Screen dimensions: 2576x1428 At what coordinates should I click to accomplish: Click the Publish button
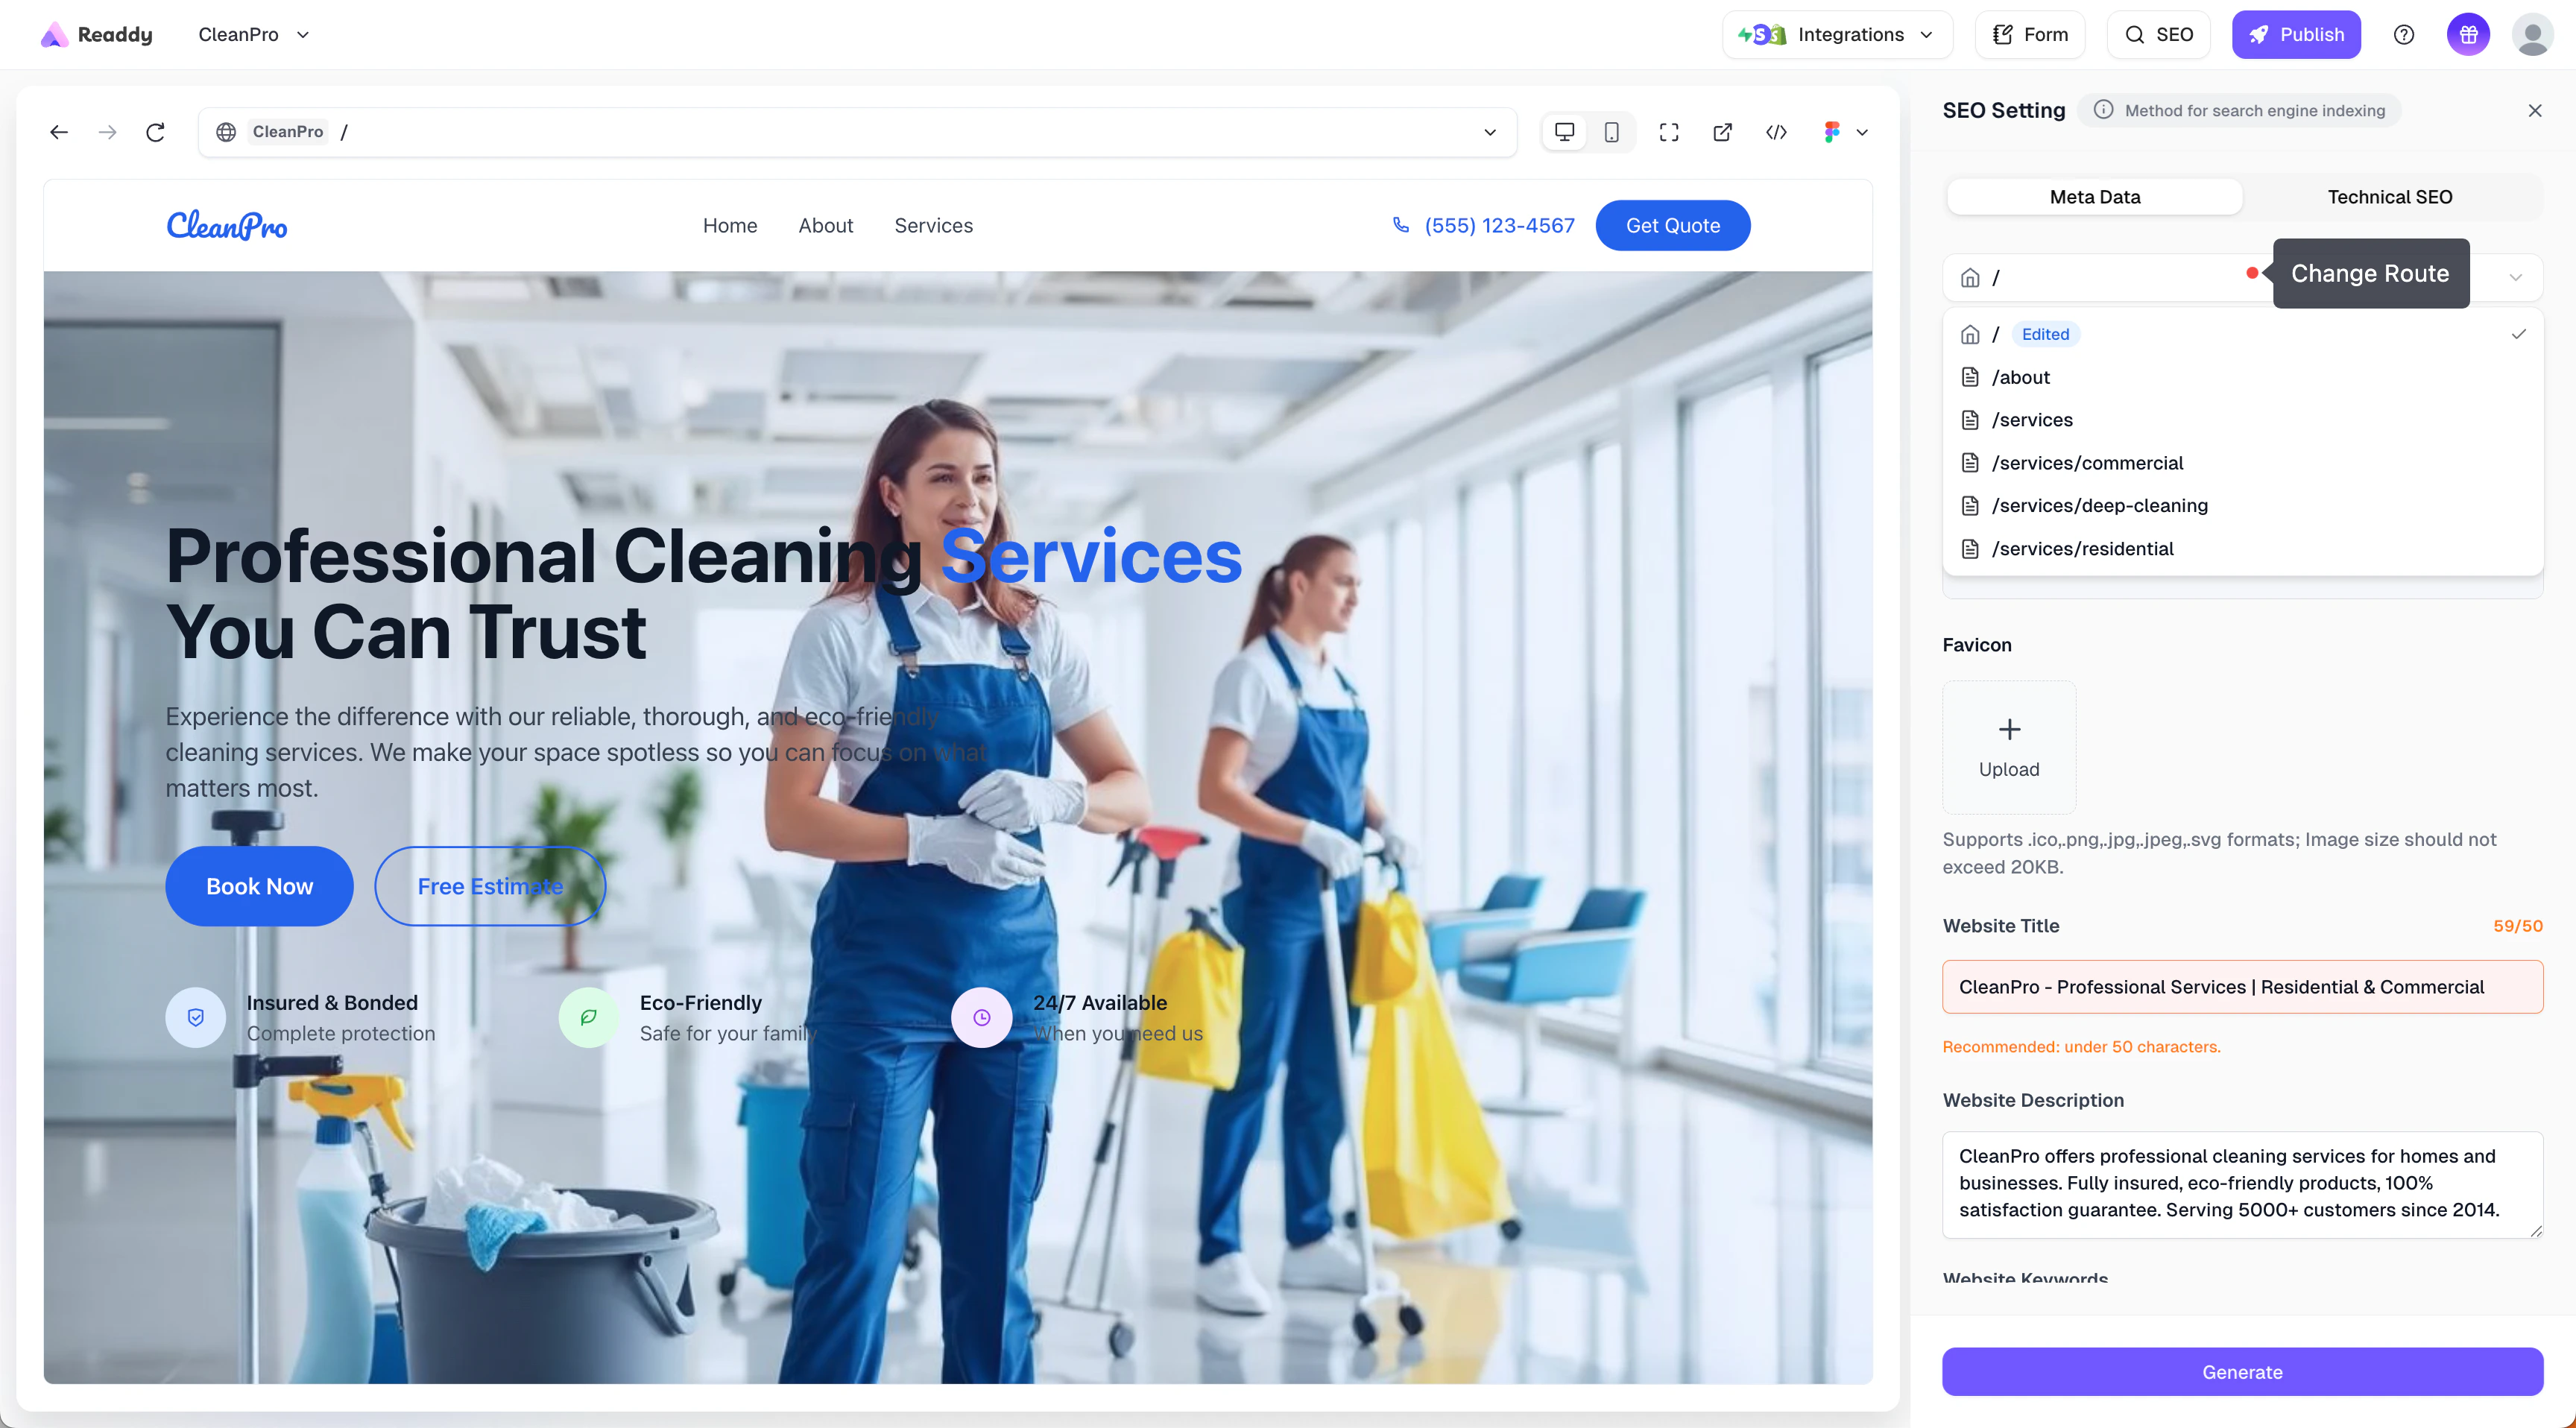coord(2295,35)
